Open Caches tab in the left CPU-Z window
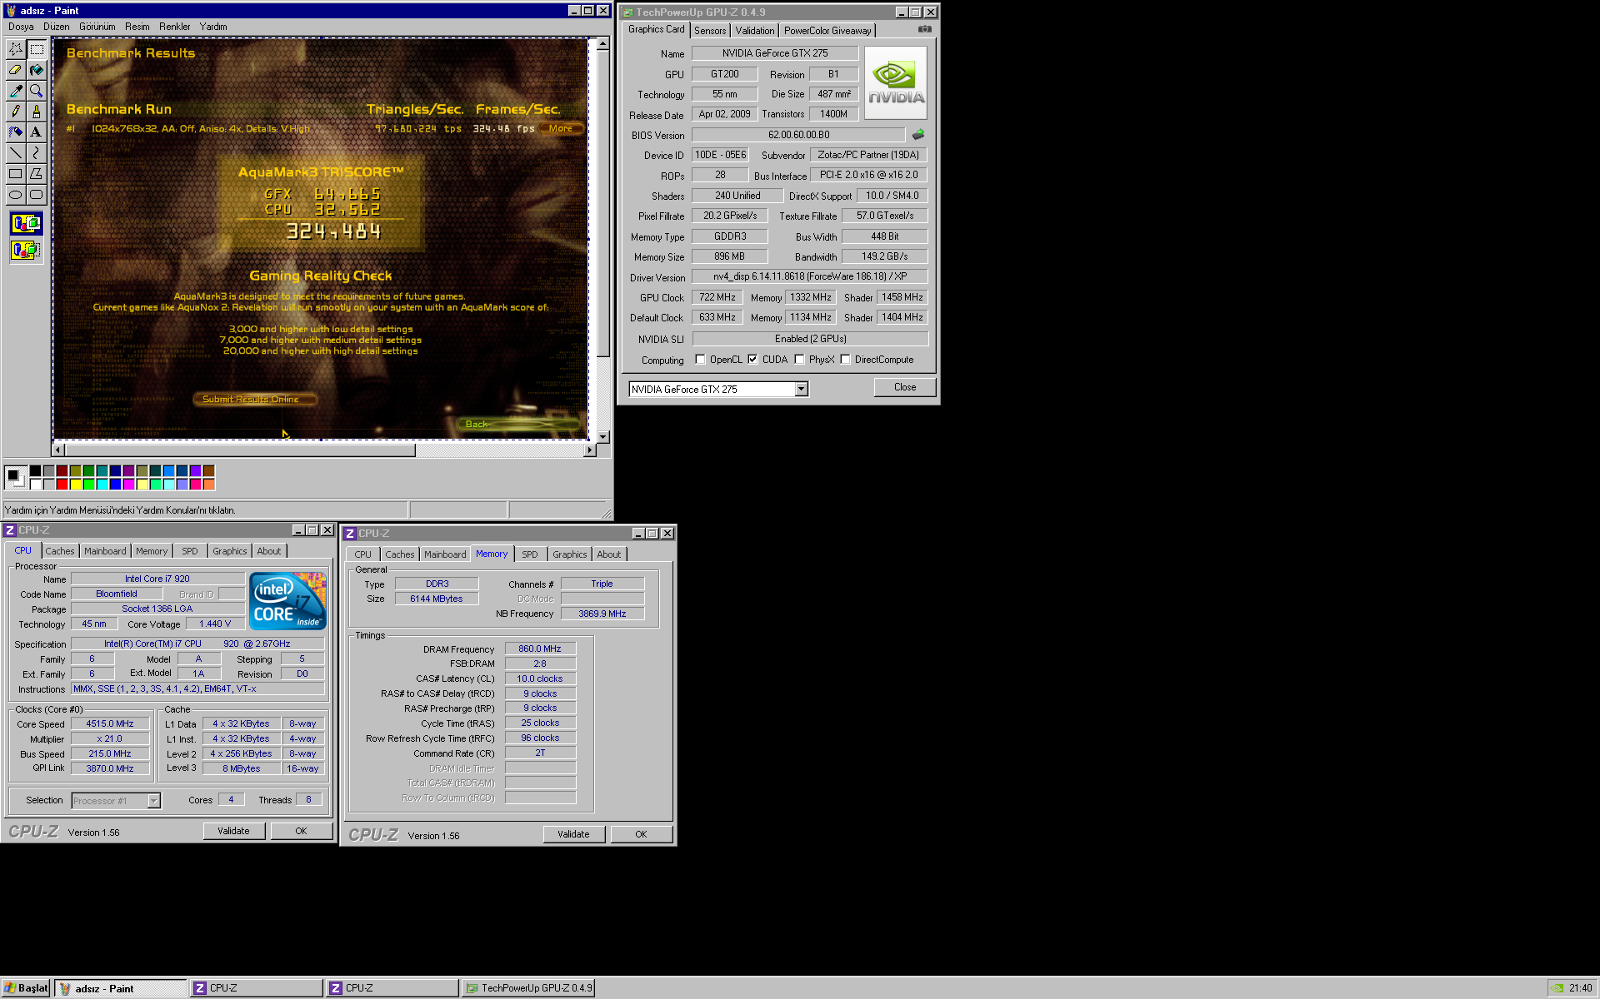Viewport: 1600px width, 999px height. [x=60, y=551]
